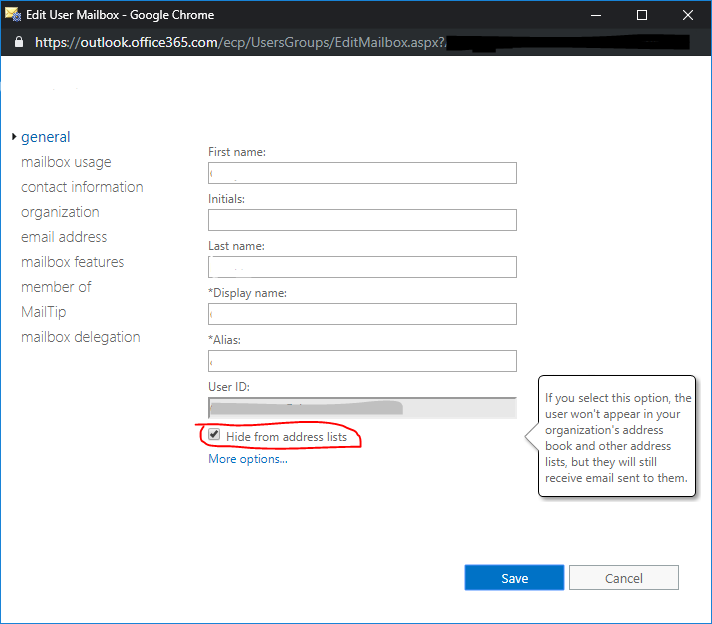Cancel editing the mailbox
The width and height of the screenshot is (712, 624).
click(623, 578)
